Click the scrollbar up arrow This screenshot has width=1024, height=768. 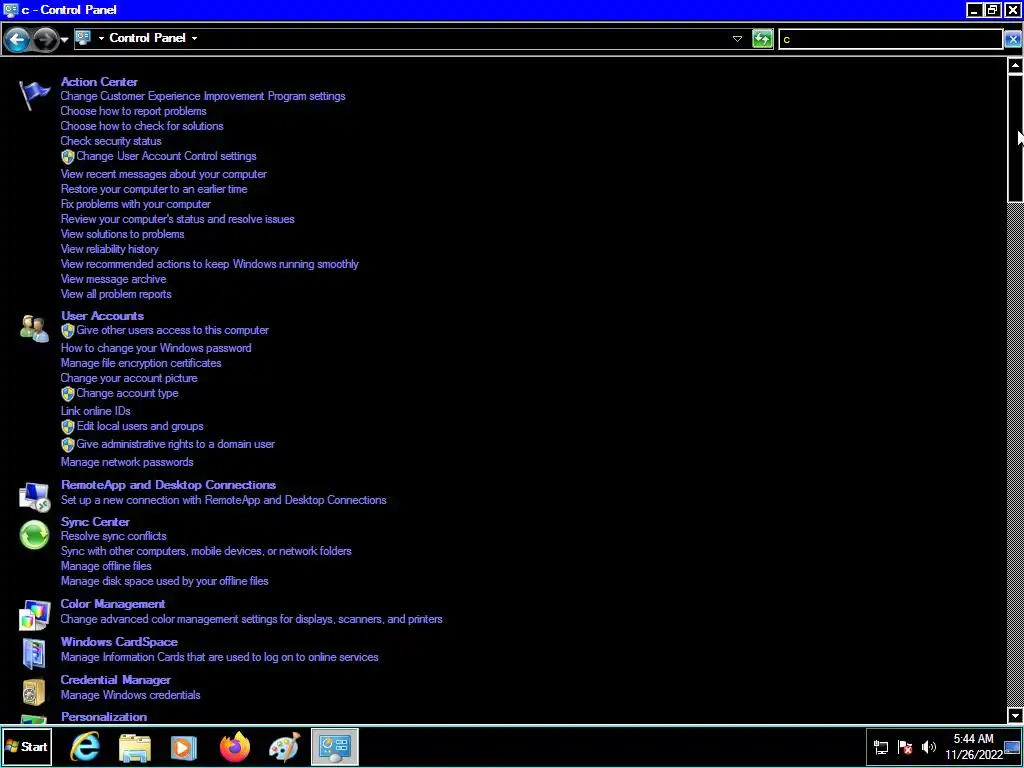1015,65
